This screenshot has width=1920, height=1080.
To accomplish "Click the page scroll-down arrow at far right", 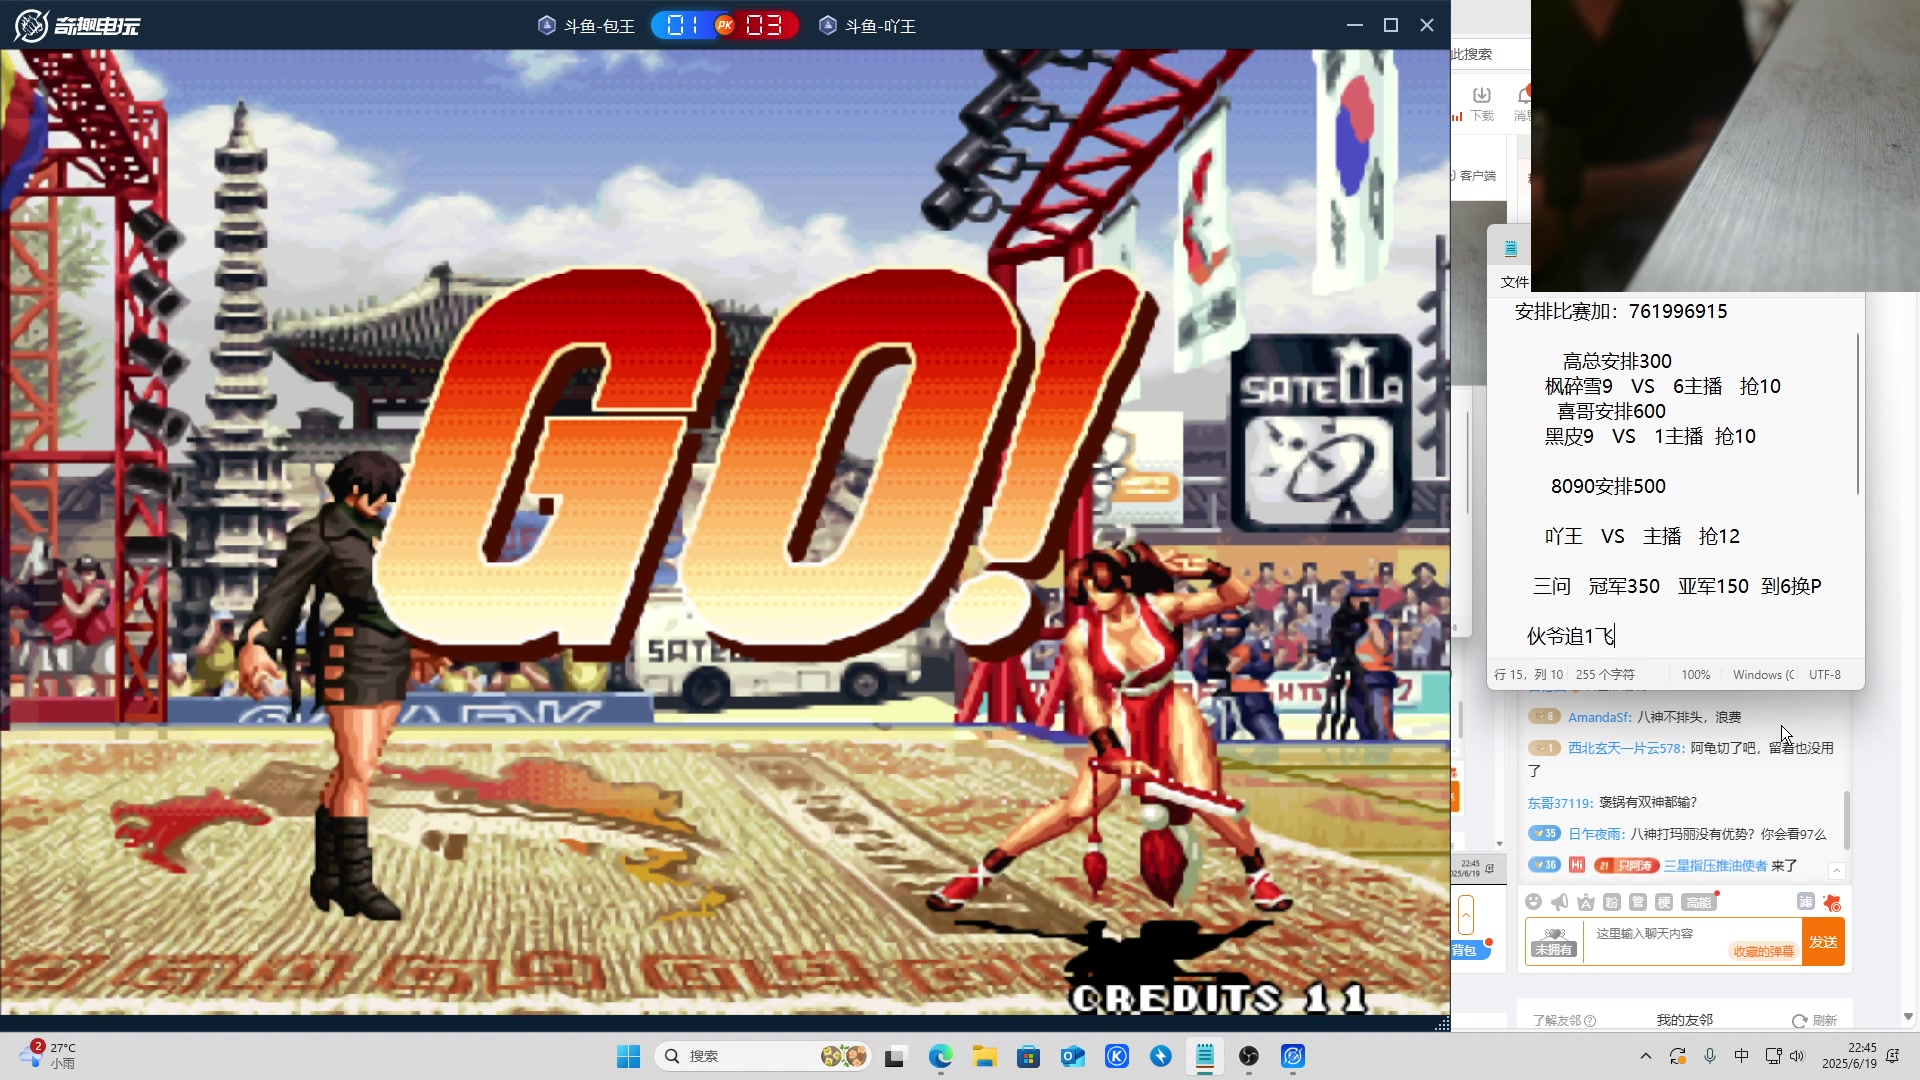I will [1908, 1016].
